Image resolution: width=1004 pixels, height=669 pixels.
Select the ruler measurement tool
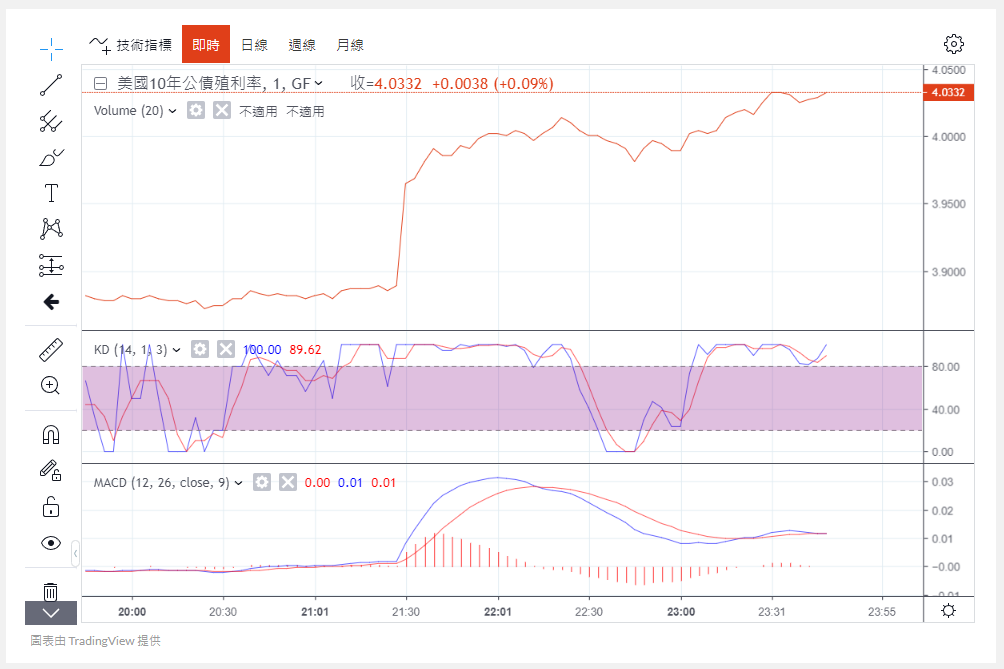coord(51,349)
